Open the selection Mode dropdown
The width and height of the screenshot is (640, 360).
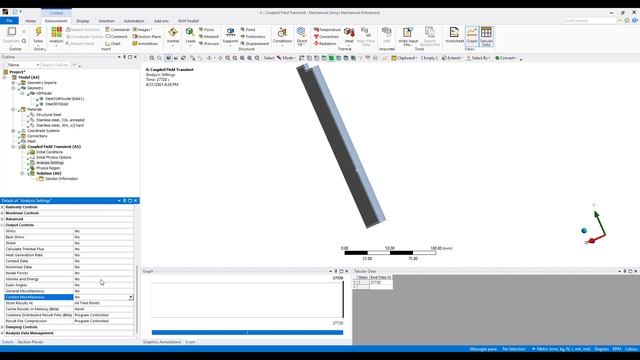(x=286, y=58)
